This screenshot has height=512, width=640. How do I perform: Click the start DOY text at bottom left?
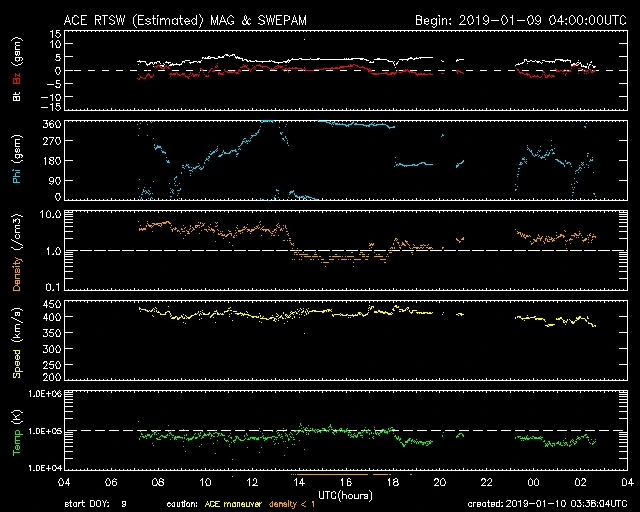pos(97,504)
